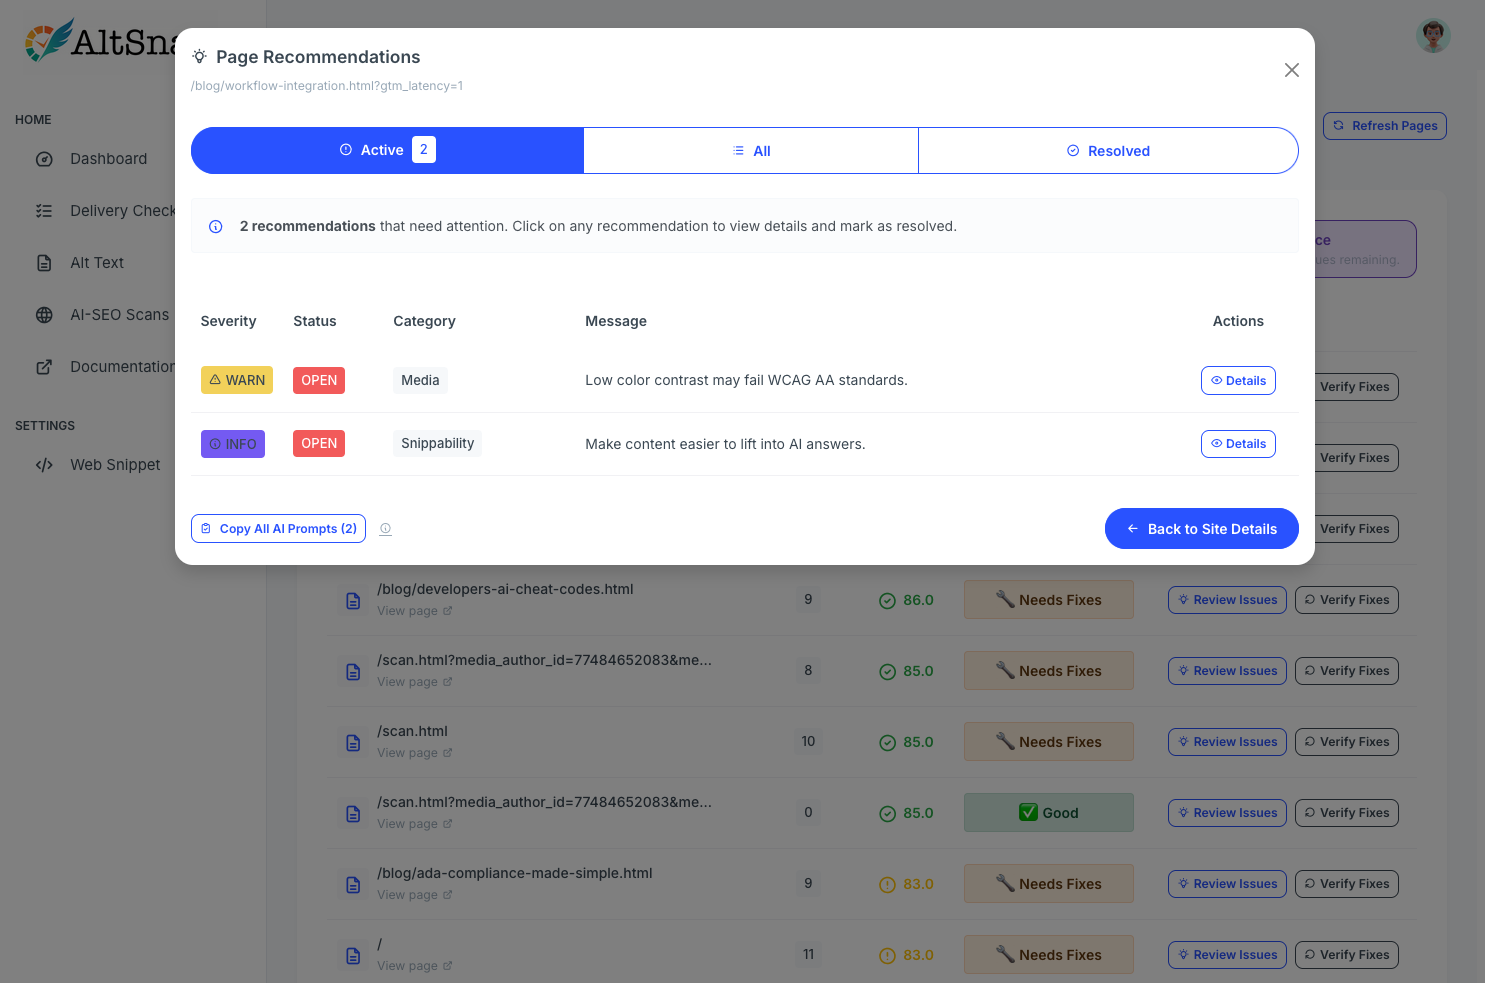
Task: Select the Active tab
Action: point(386,149)
